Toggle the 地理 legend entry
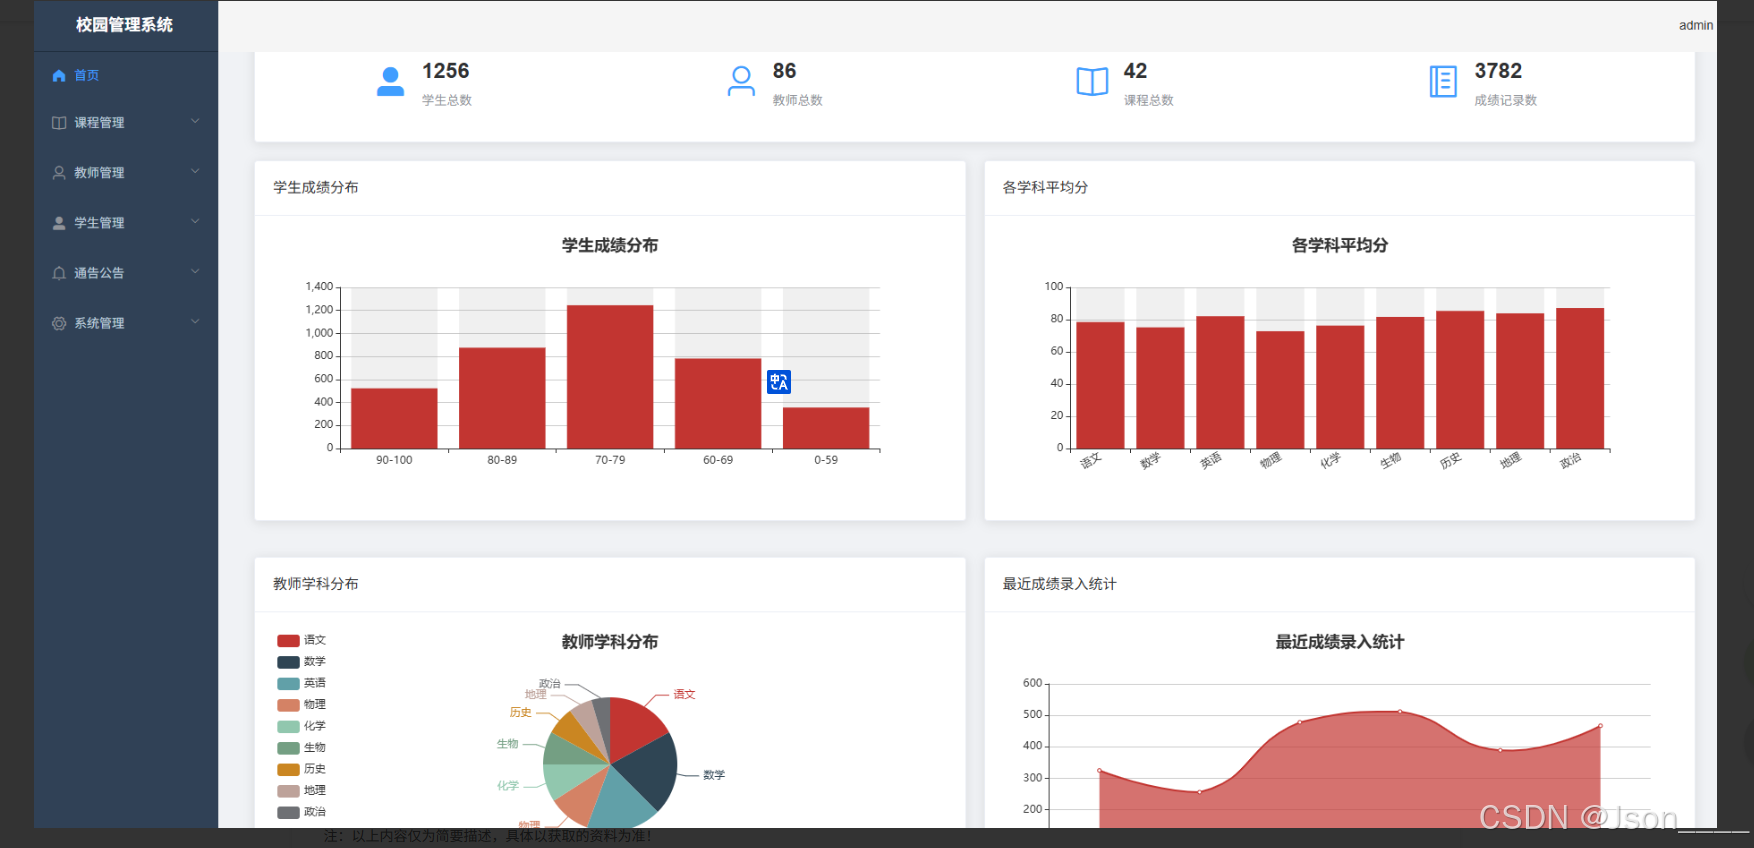The width and height of the screenshot is (1754, 848). click(x=301, y=791)
